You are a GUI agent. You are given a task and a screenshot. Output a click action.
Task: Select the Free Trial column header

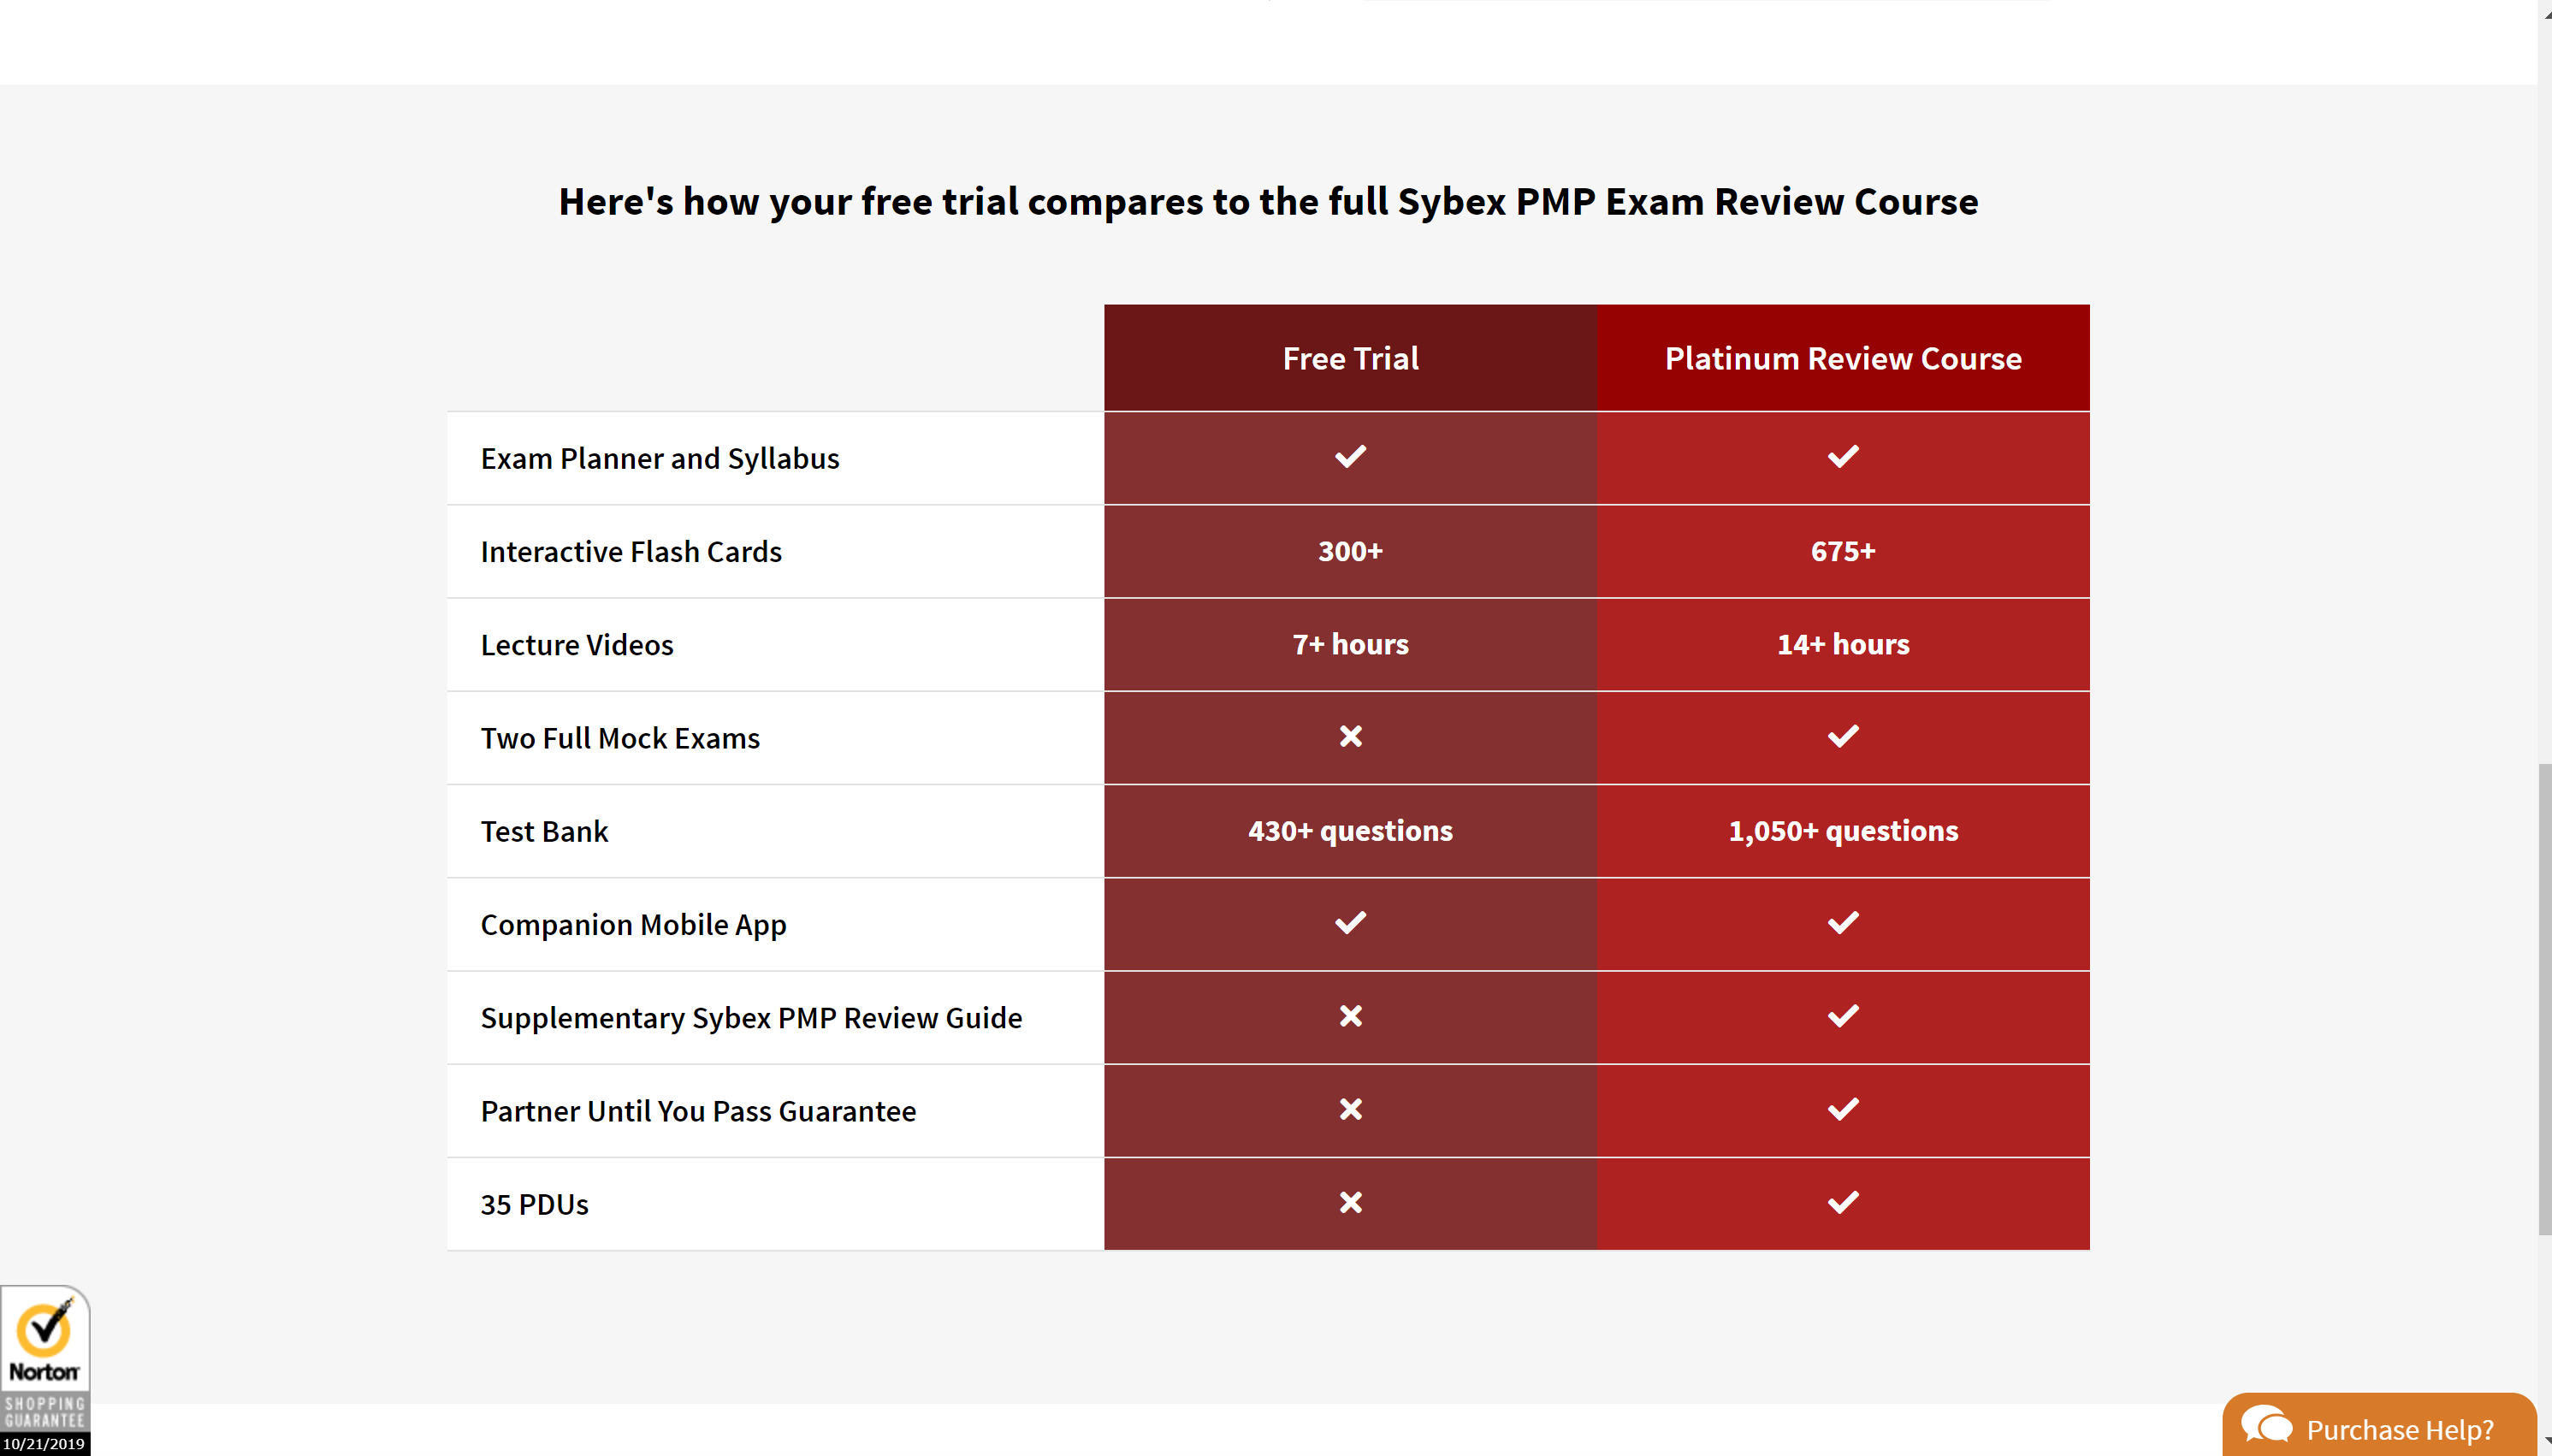(x=1350, y=358)
